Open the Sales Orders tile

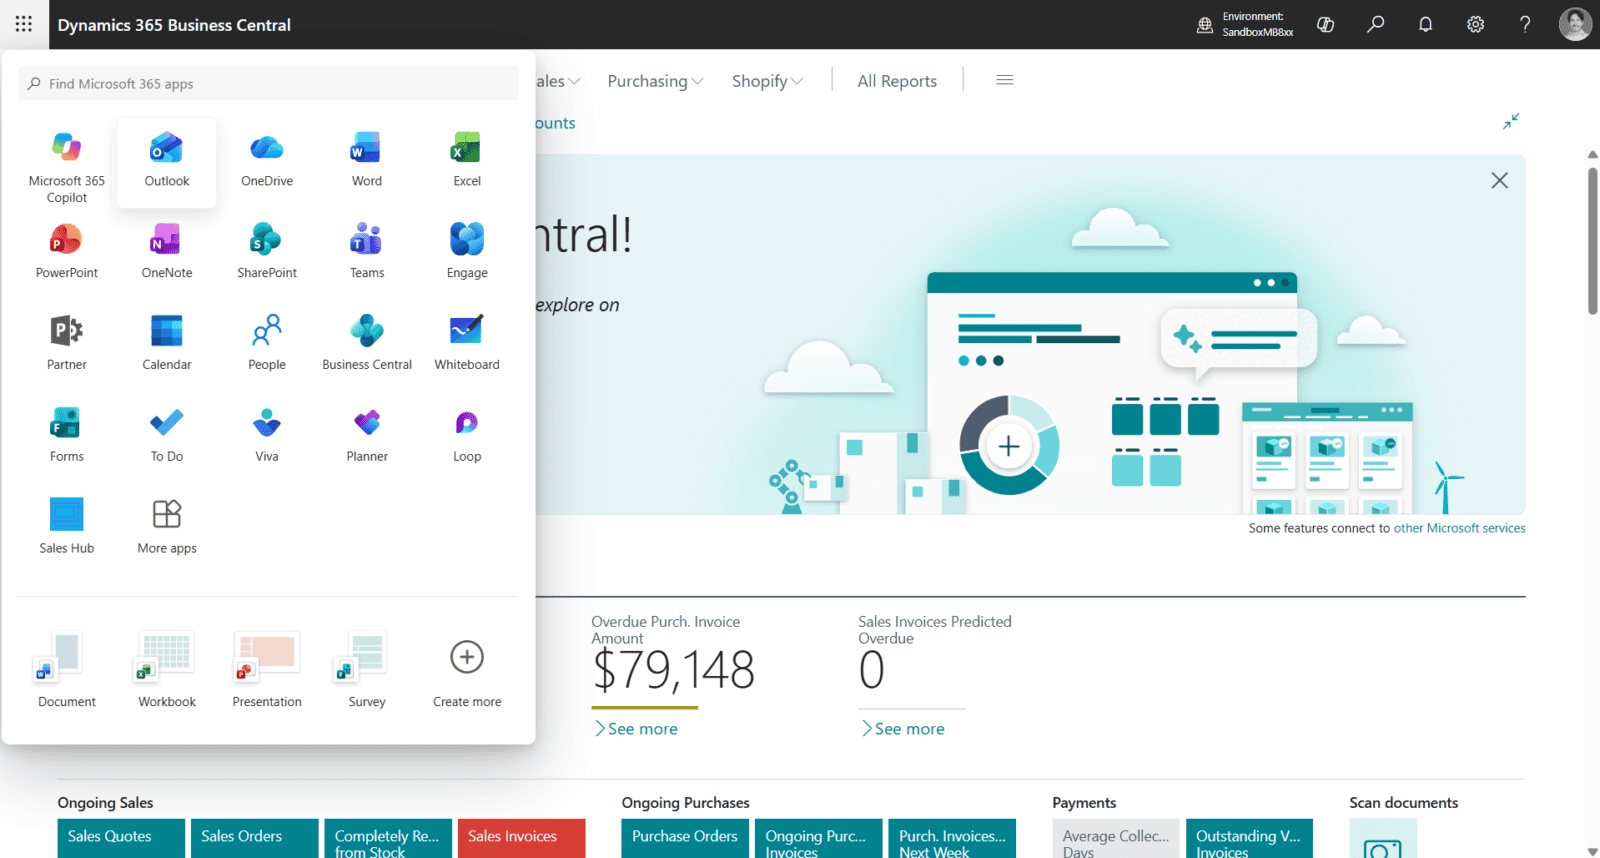point(255,838)
